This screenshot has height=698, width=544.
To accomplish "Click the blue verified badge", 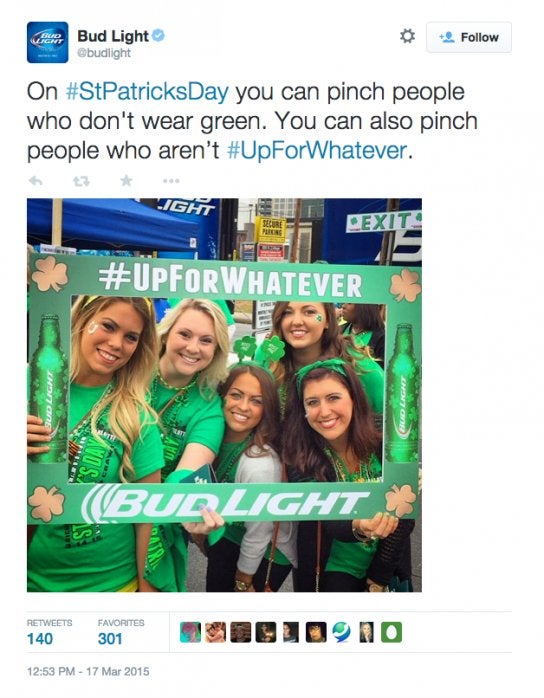I will [x=158, y=35].
